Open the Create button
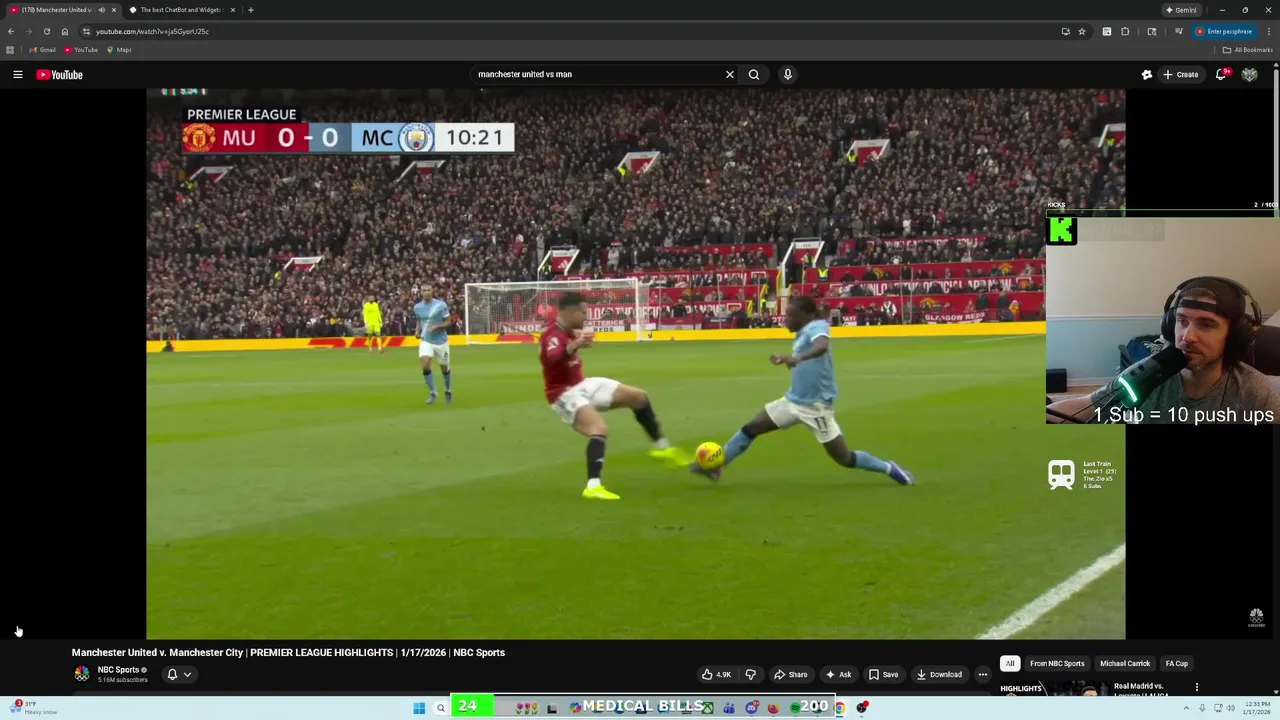 tap(1181, 74)
